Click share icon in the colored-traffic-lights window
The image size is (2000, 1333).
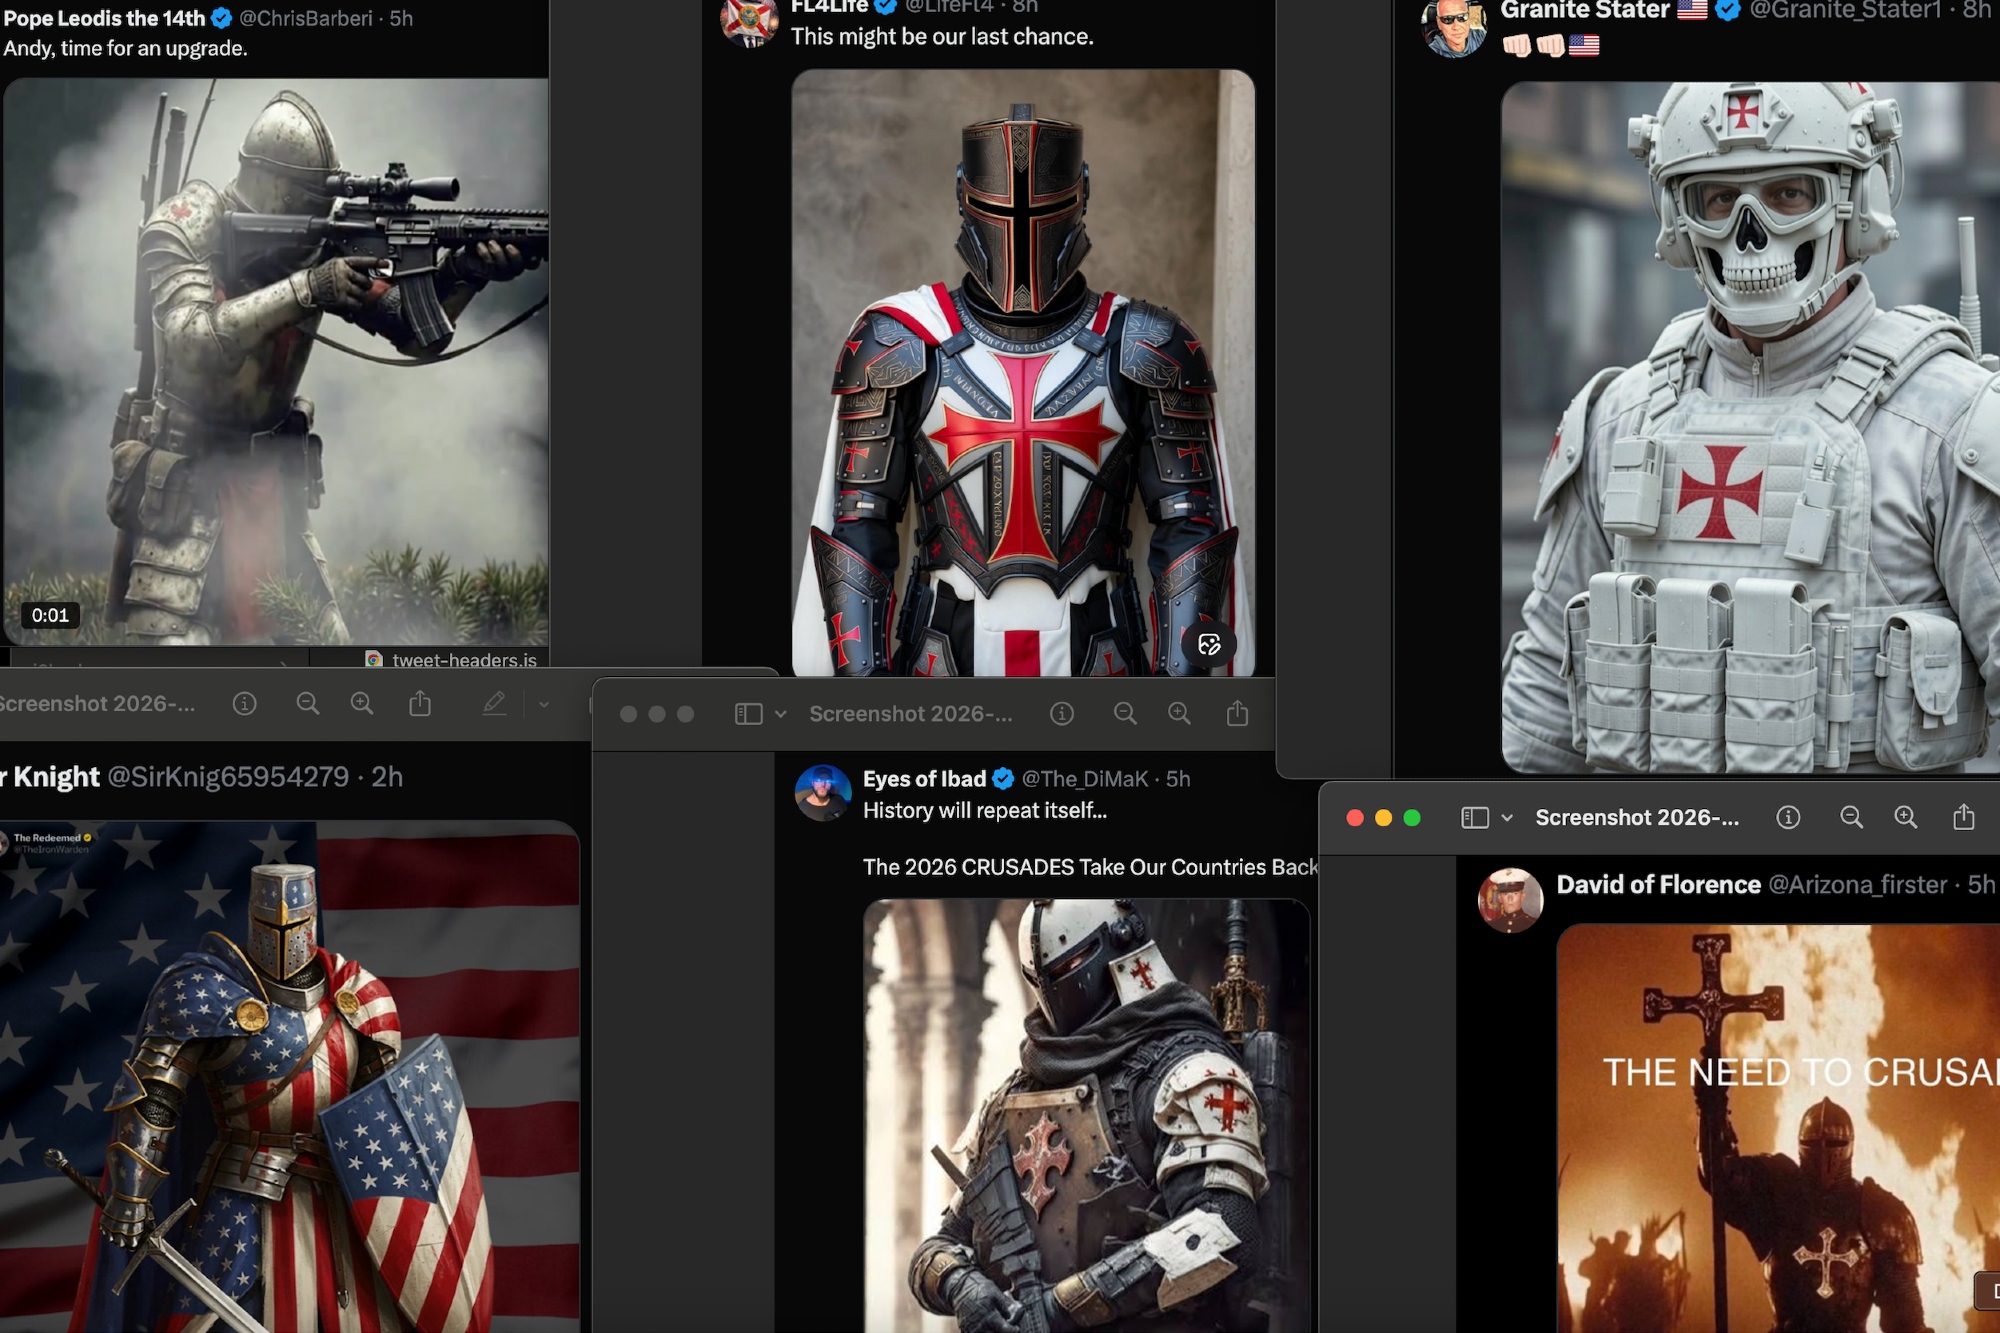point(1963,817)
